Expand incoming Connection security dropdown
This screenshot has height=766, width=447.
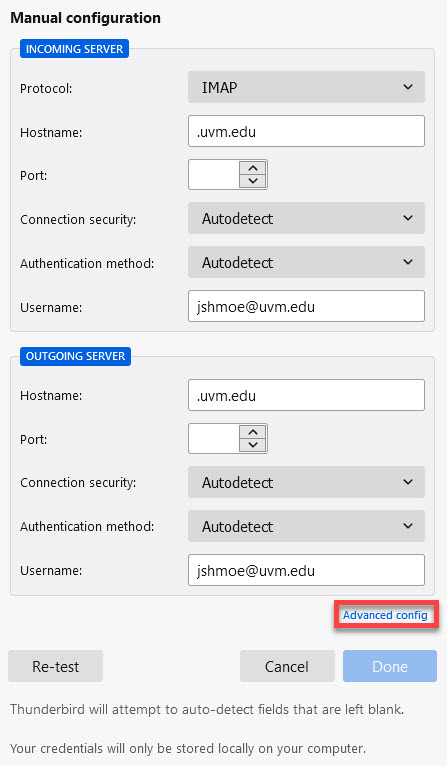click(306, 218)
